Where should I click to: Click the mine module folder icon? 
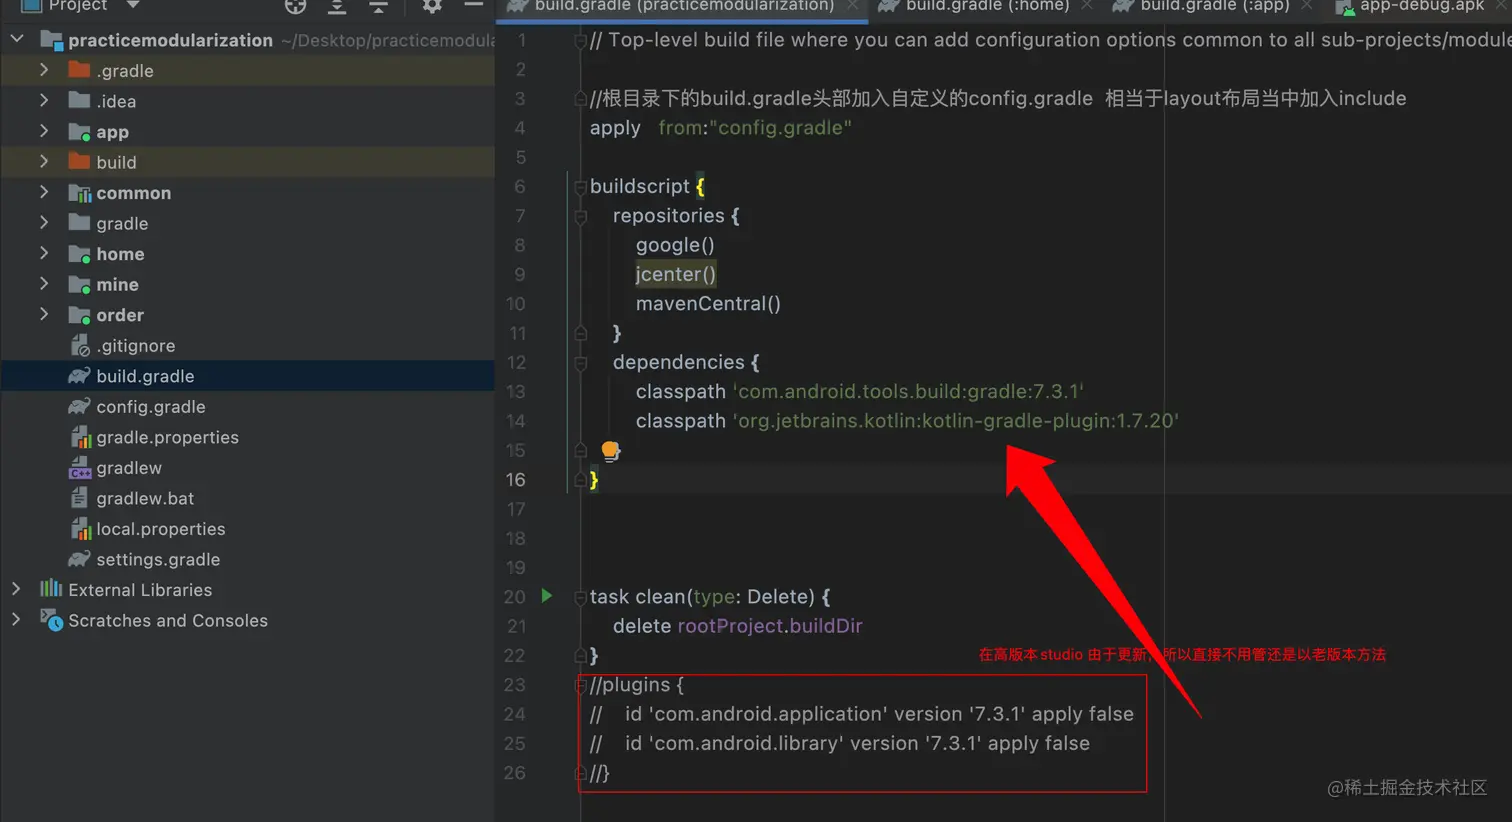[x=80, y=285]
